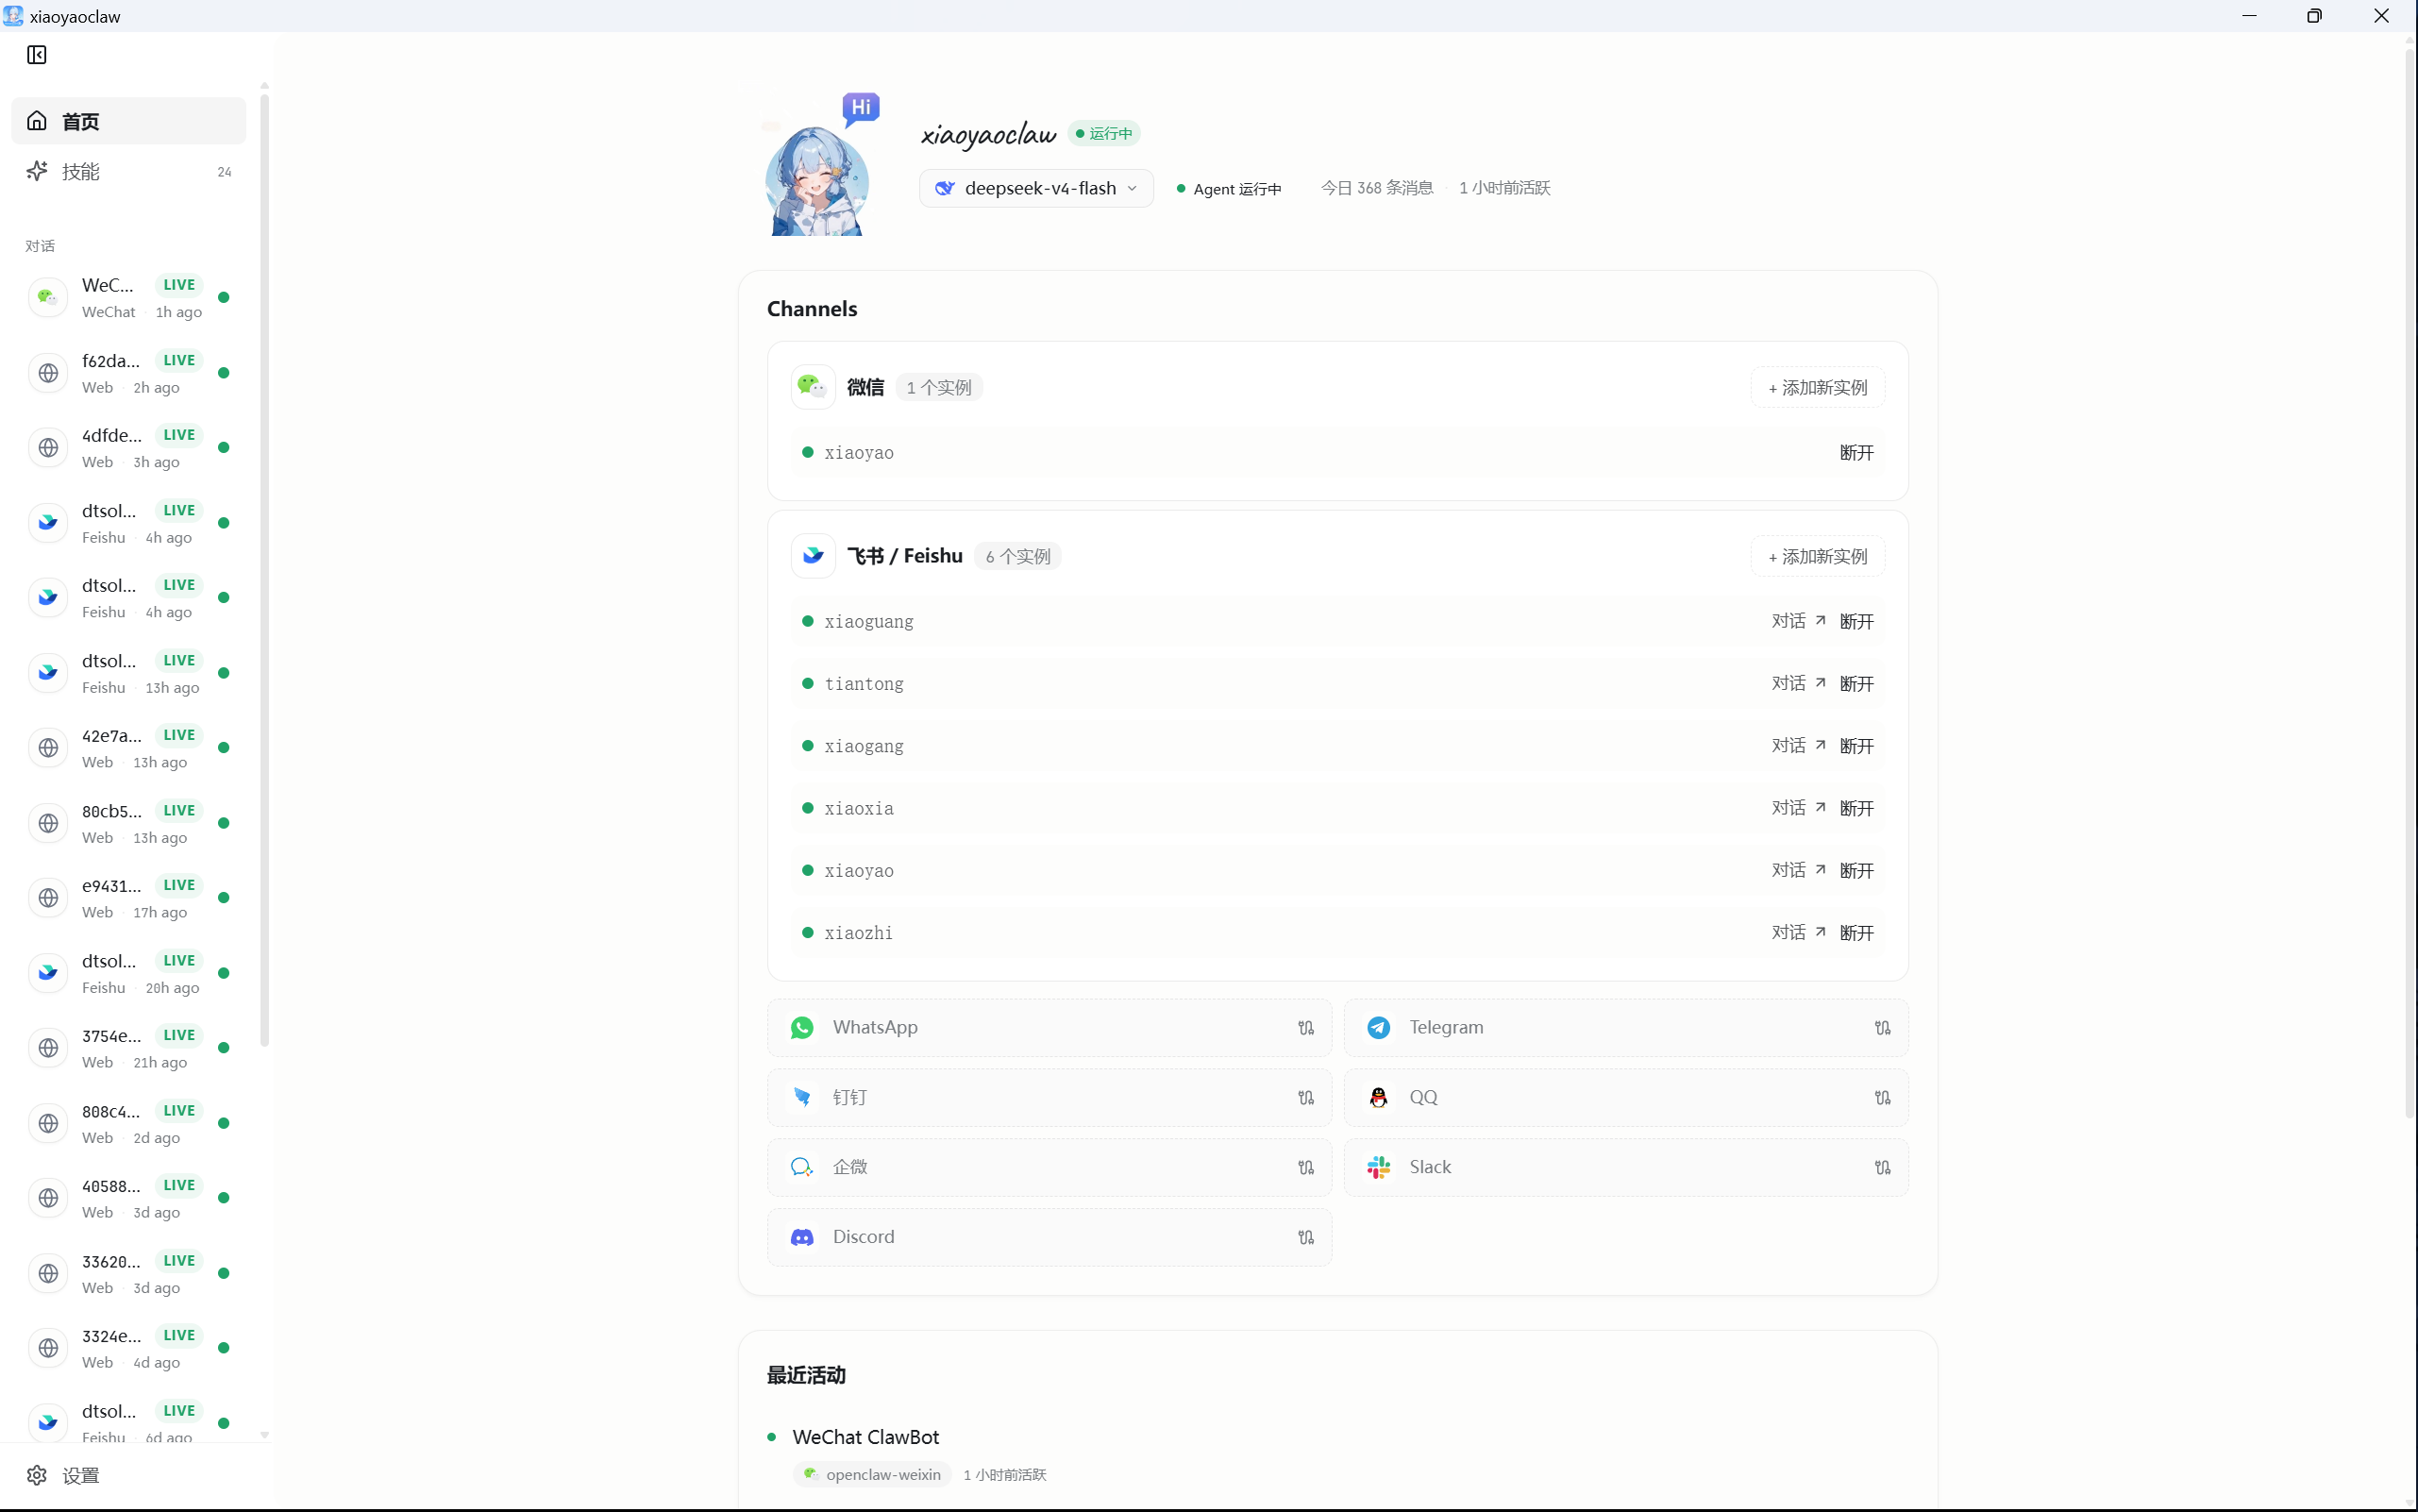Image resolution: width=2418 pixels, height=1512 pixels.
Task: Disconnect the 微信 xiaoyao instance
Action: pyautogui.click(x=1856, y=453)
